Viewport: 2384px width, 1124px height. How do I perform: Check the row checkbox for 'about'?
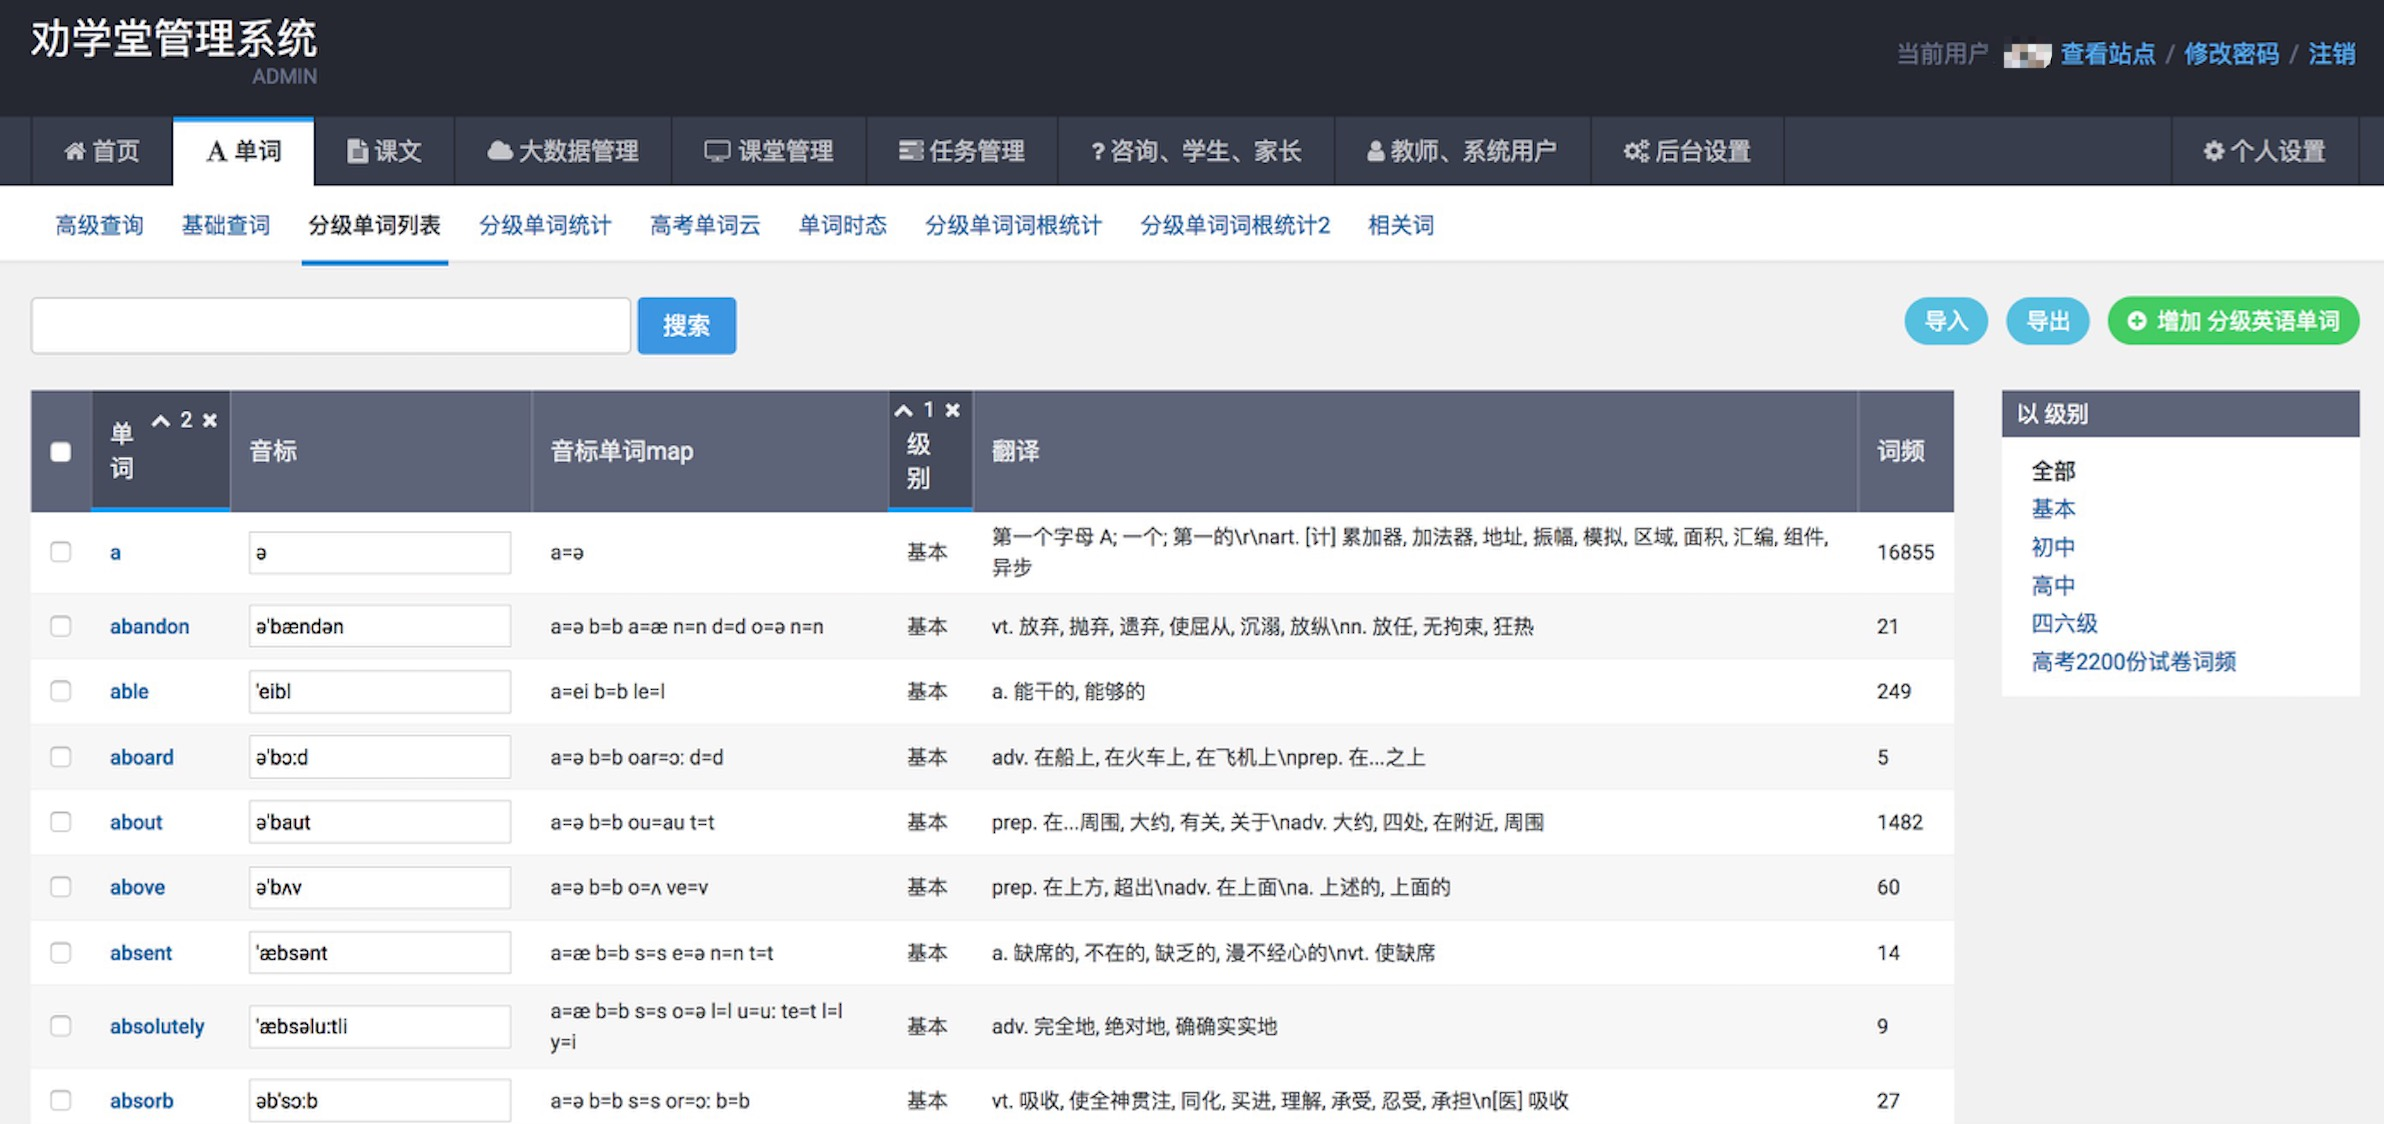[x=61, y=822]
